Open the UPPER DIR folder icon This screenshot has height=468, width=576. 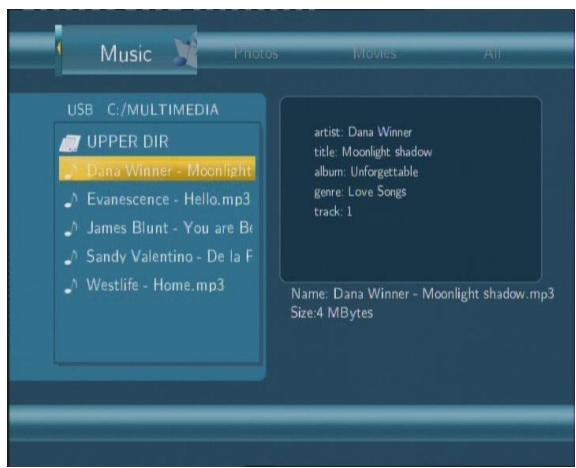pyautogui.click(x=70, y=143)
